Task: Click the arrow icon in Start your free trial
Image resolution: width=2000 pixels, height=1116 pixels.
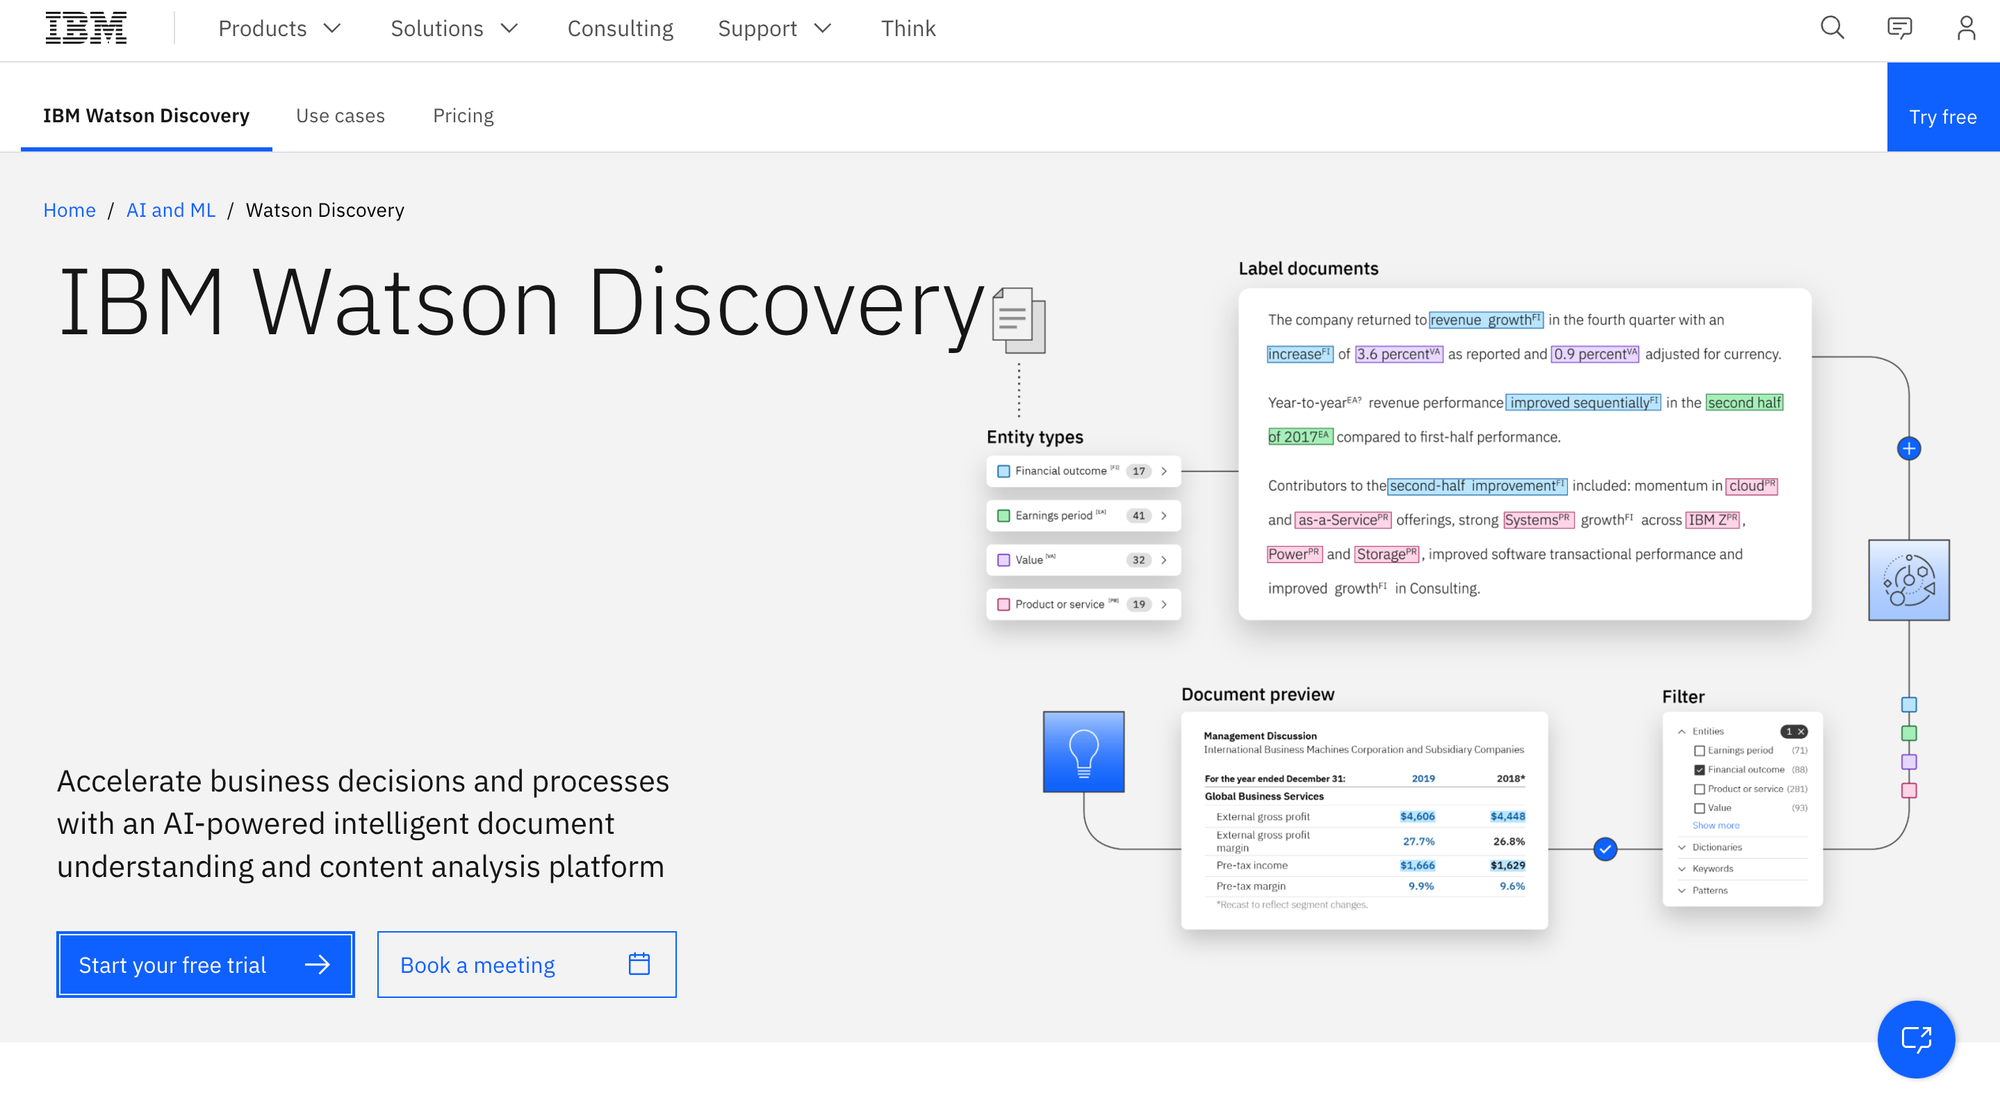Action: point(317,964)
